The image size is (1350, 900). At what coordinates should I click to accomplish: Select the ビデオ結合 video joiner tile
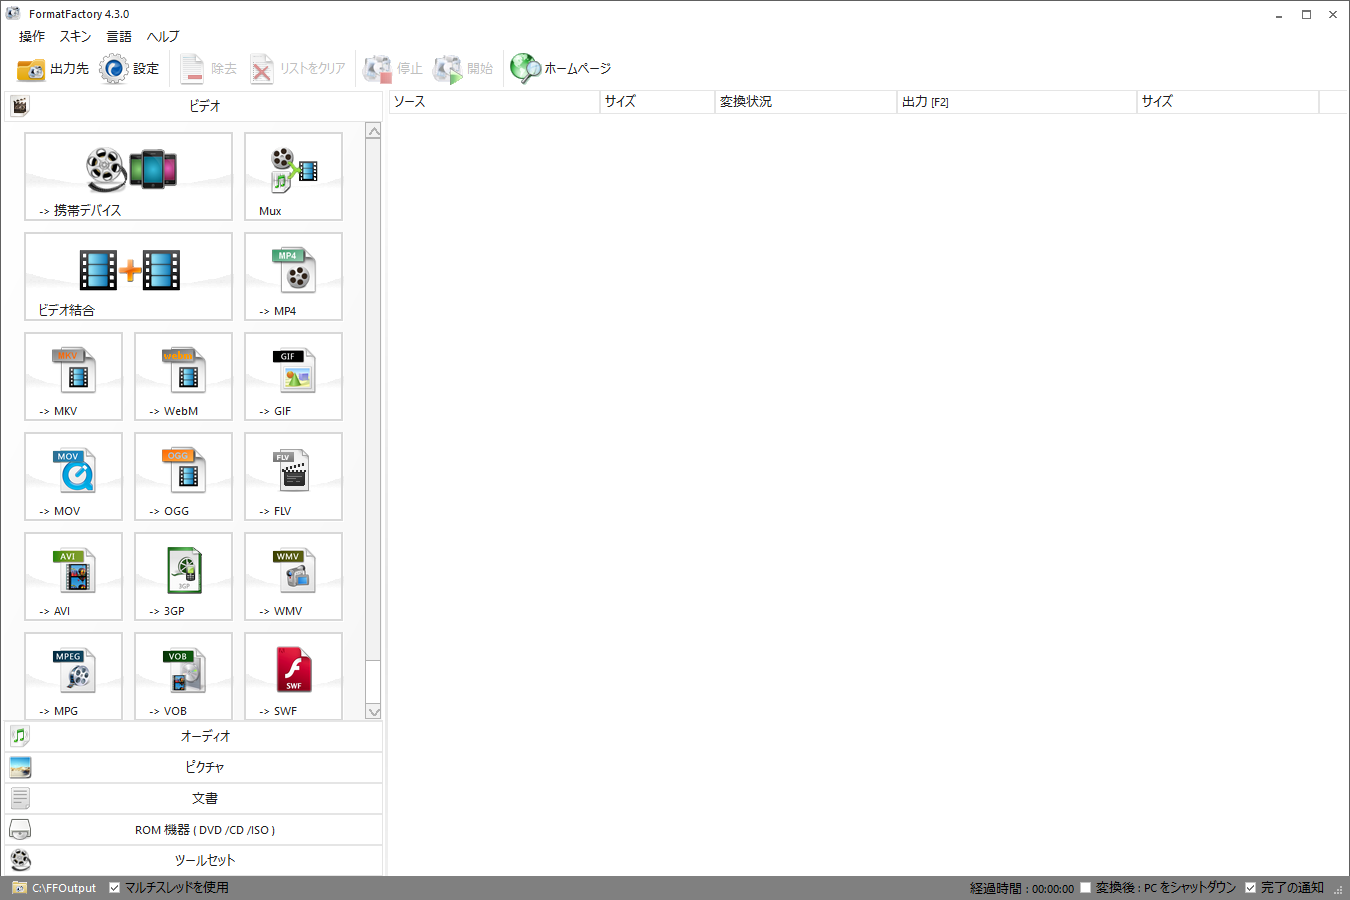[x=128, y=276]
